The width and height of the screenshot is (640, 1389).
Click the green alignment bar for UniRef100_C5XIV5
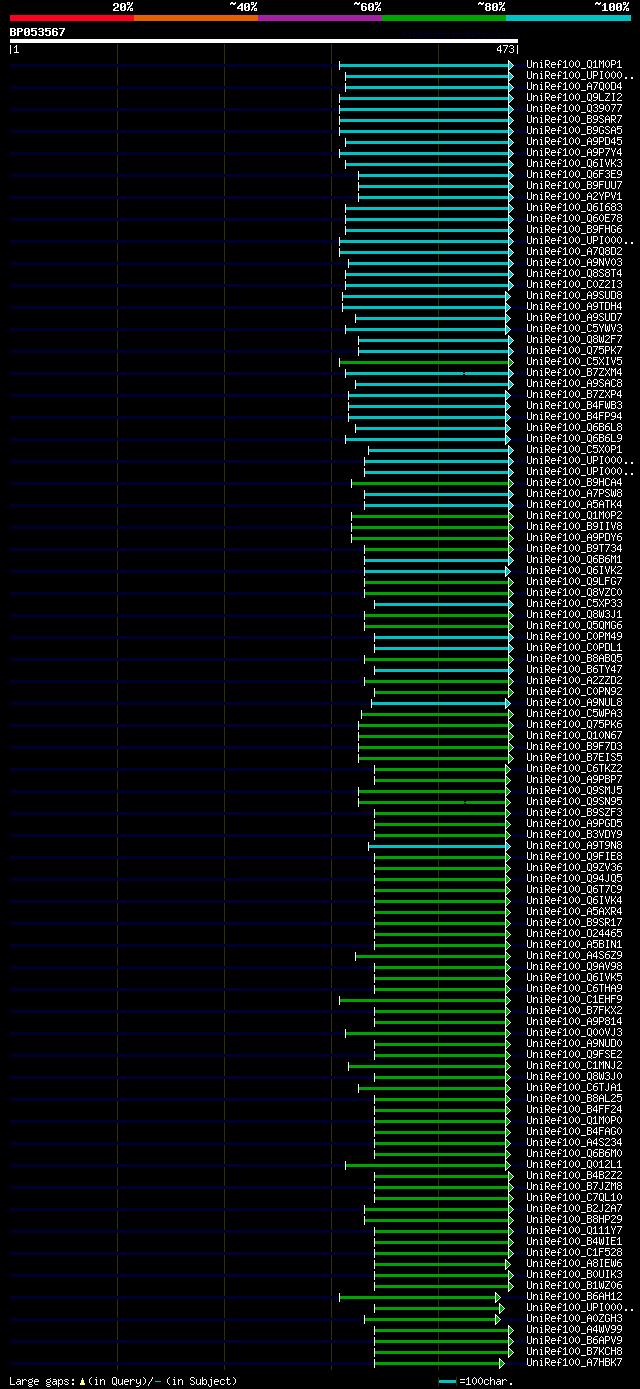pos(426,362)
